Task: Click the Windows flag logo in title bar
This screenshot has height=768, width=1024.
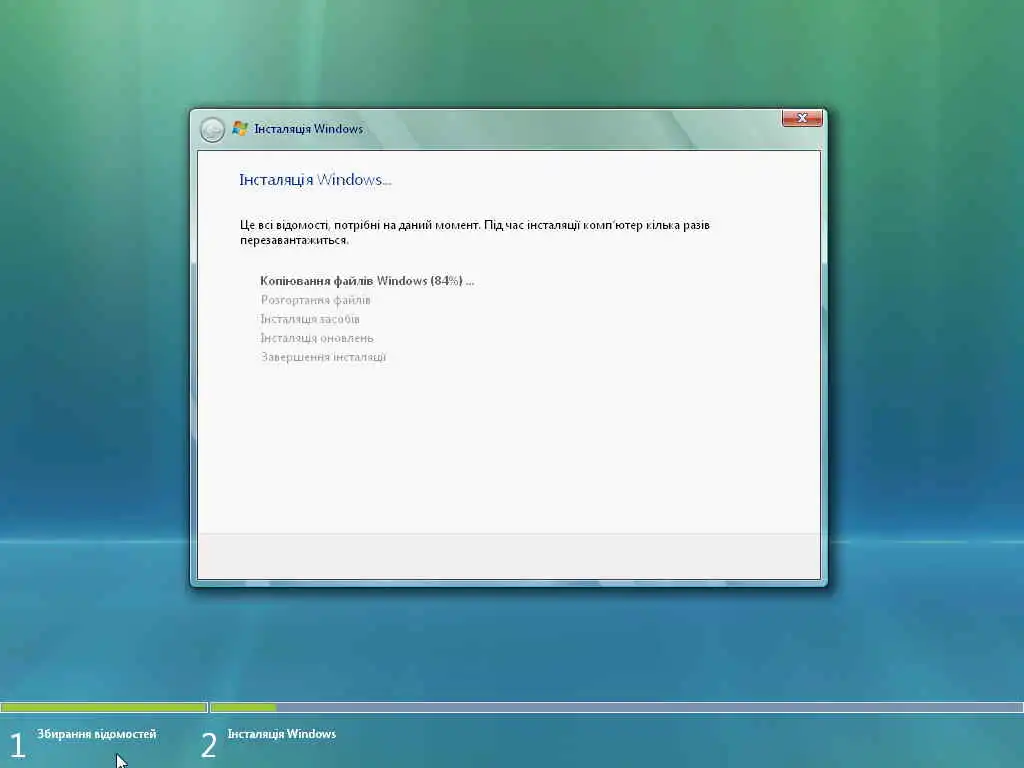Action: coord(240,129)
